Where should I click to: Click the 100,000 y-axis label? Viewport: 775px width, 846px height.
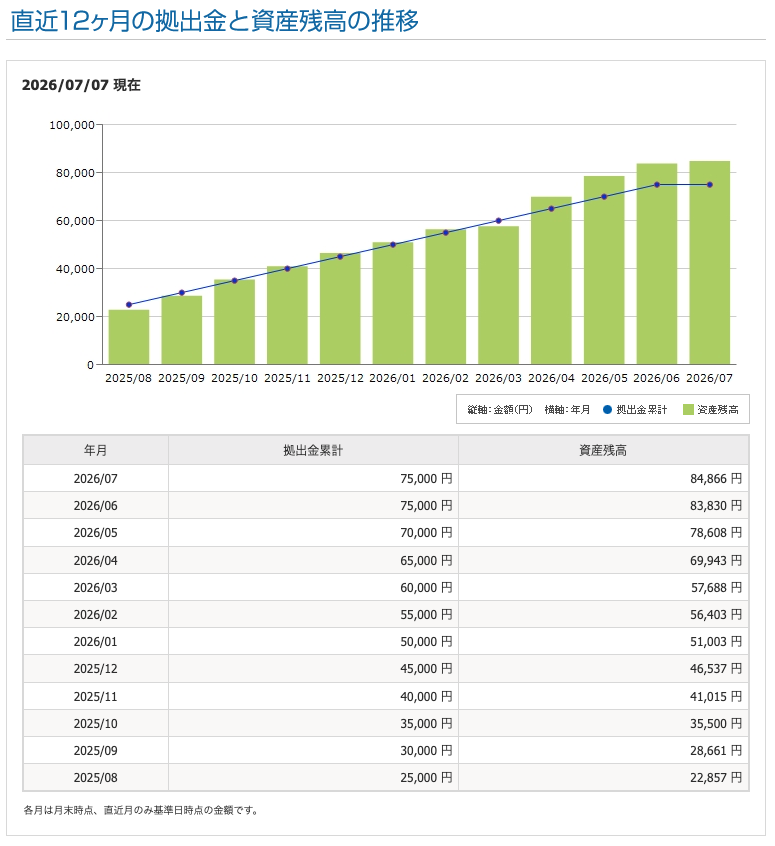coord(72,125)
